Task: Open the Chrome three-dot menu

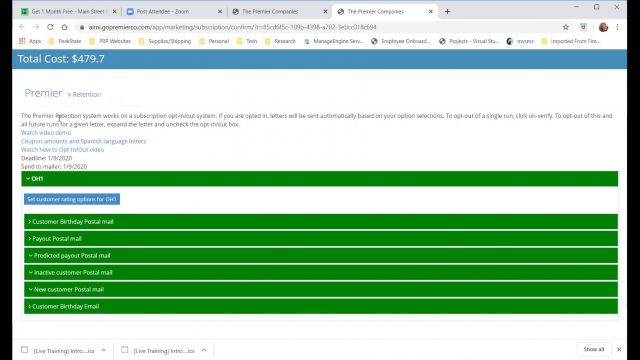Action: pyautogui.click(x=617, y=27)
